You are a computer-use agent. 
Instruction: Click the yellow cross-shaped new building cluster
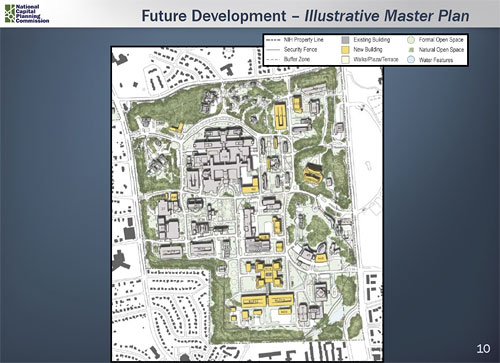point(268,274)
